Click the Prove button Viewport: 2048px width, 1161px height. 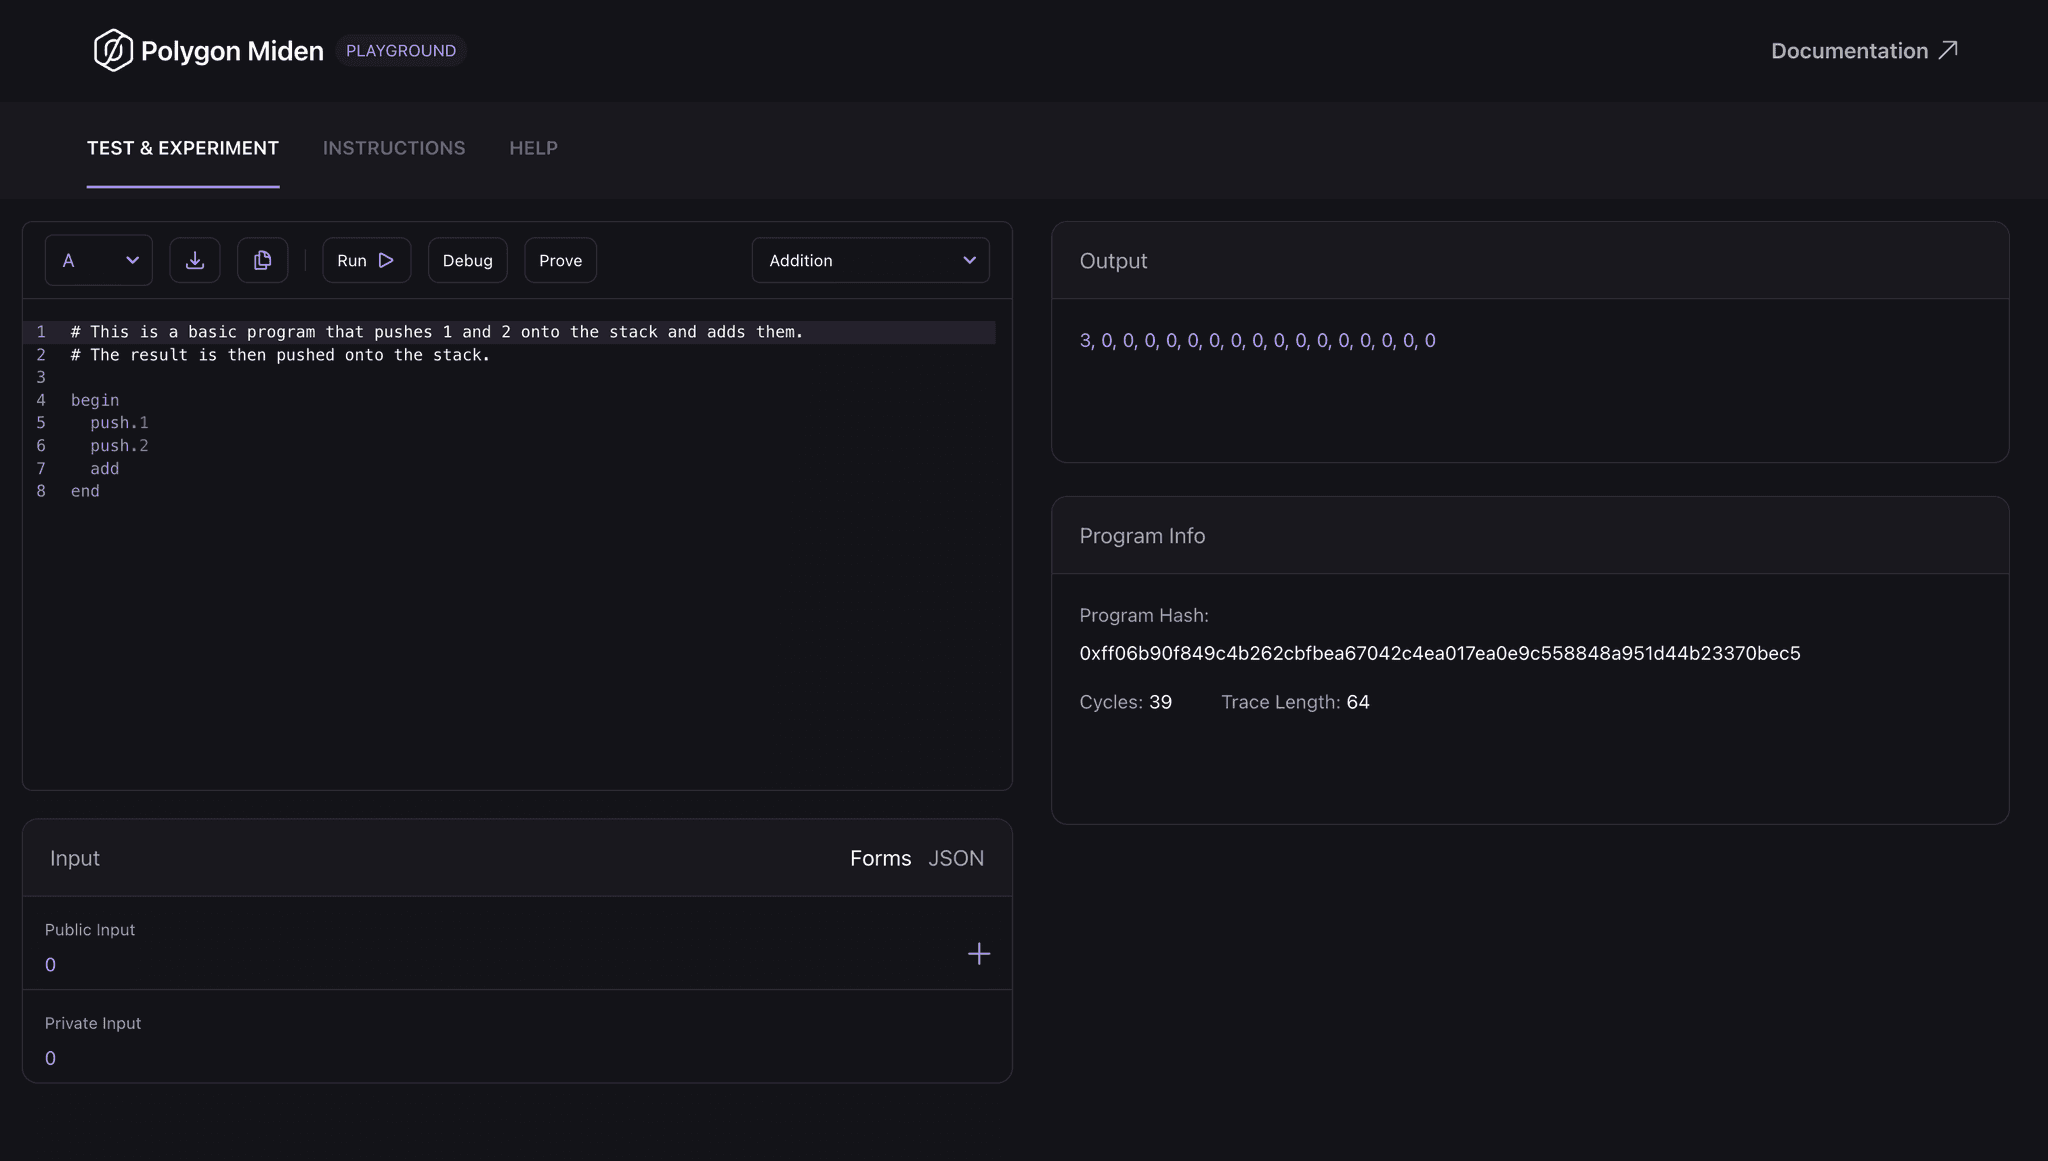(560, 260)
